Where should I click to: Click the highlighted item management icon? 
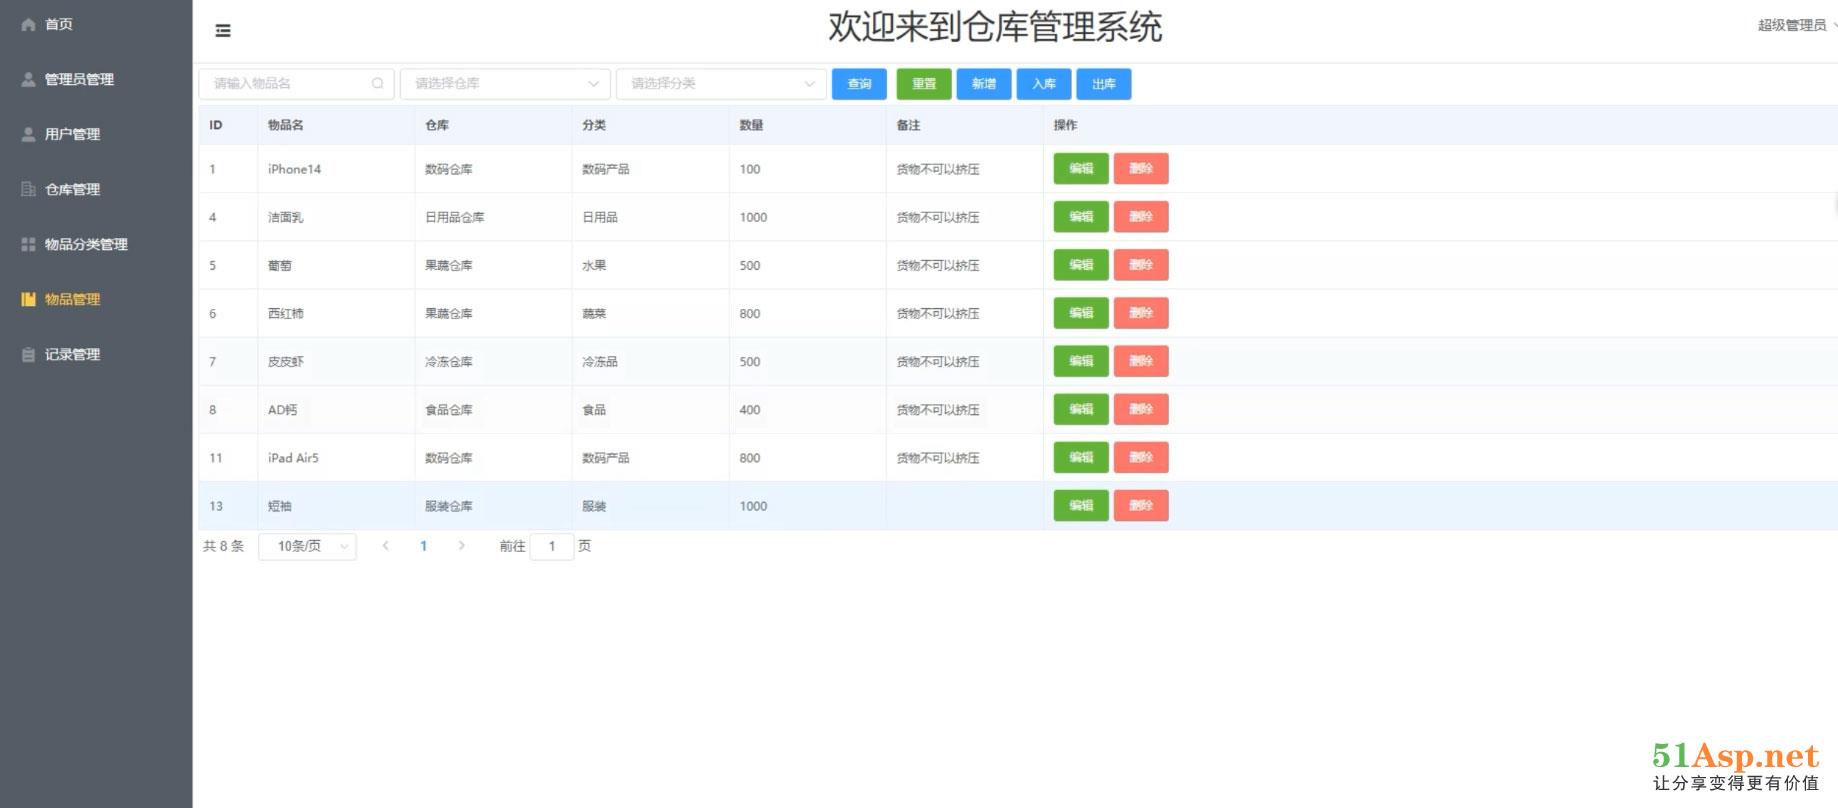[x=28, y=299]
